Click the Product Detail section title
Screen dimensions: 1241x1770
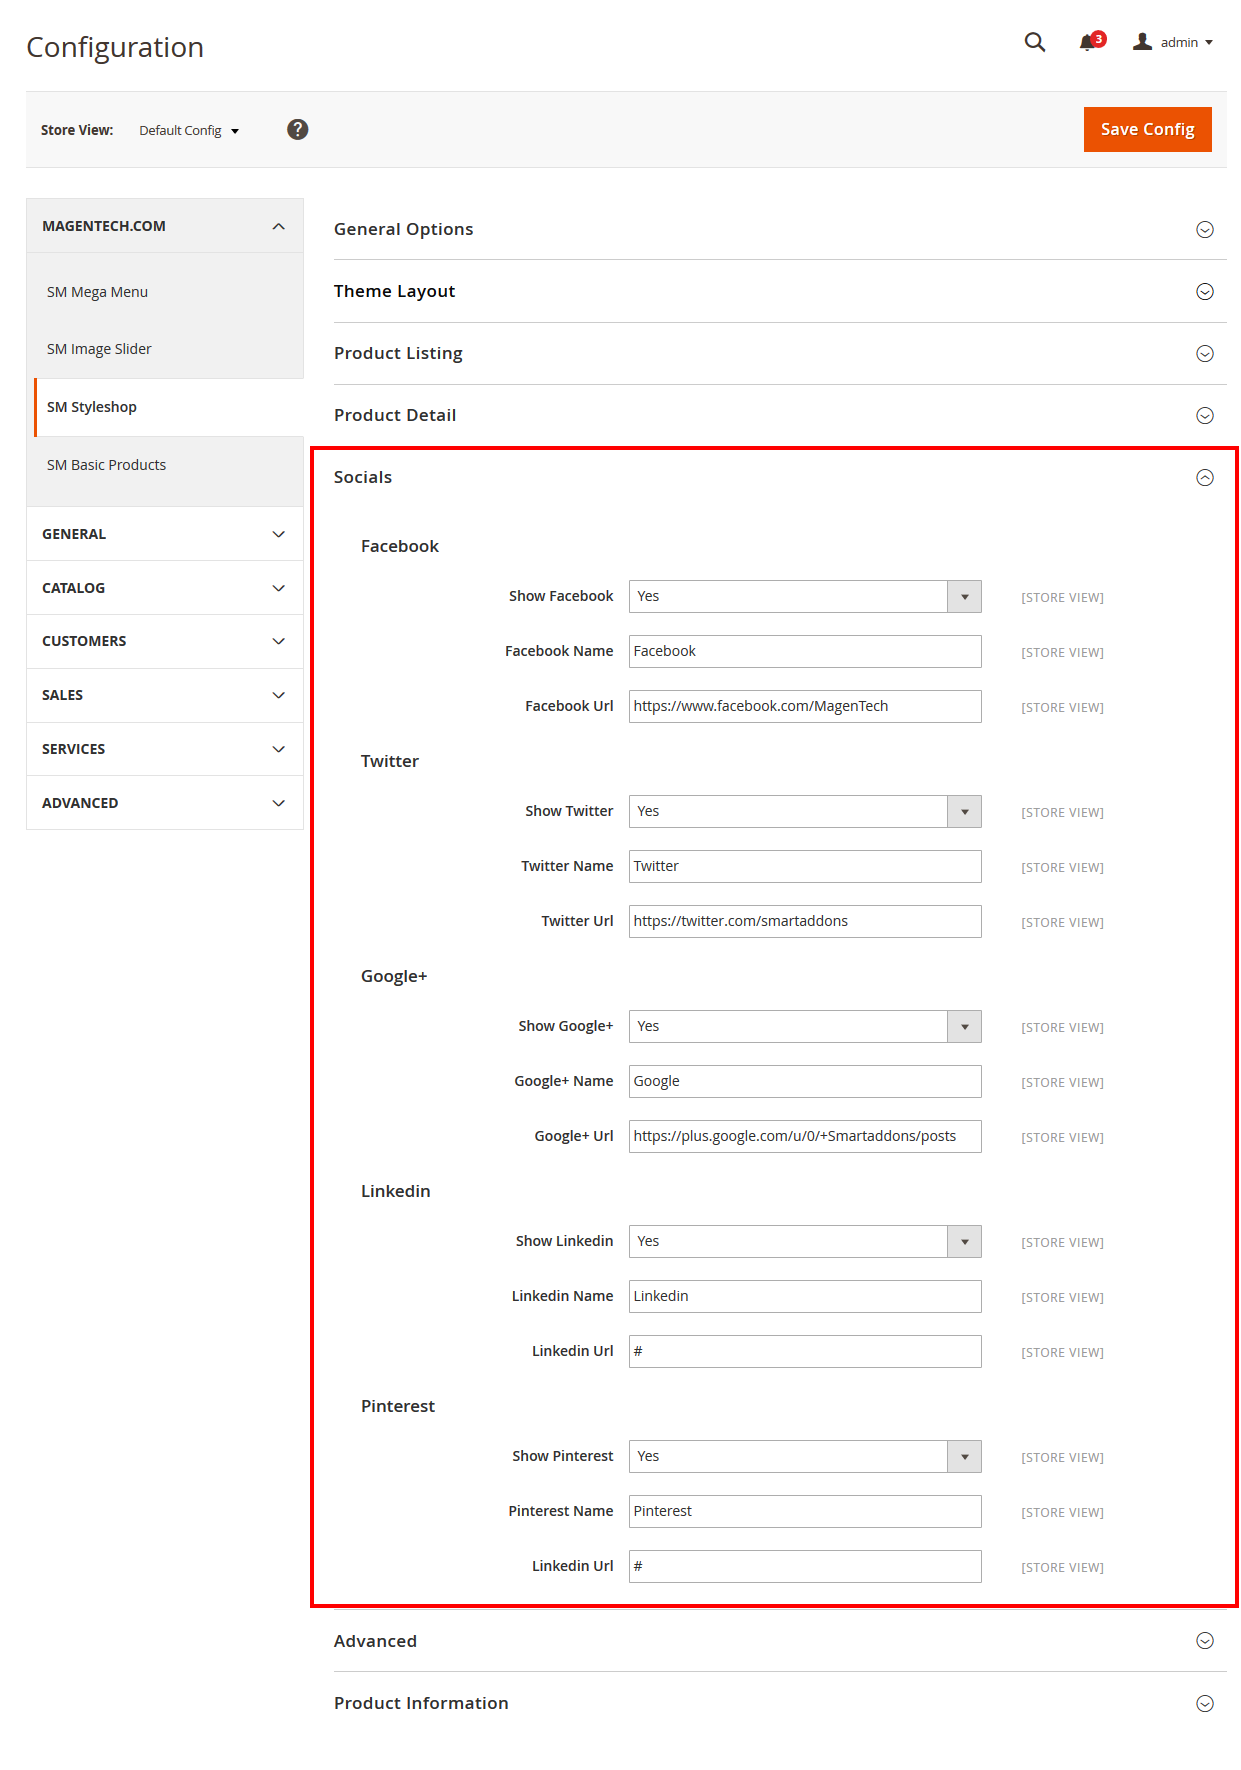coord(395,415)
